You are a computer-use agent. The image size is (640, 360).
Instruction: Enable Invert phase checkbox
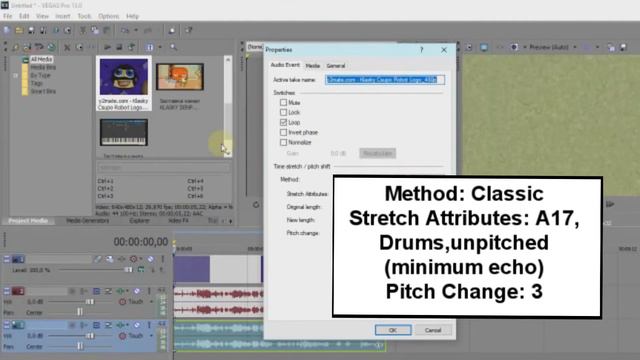coord(283,132)
